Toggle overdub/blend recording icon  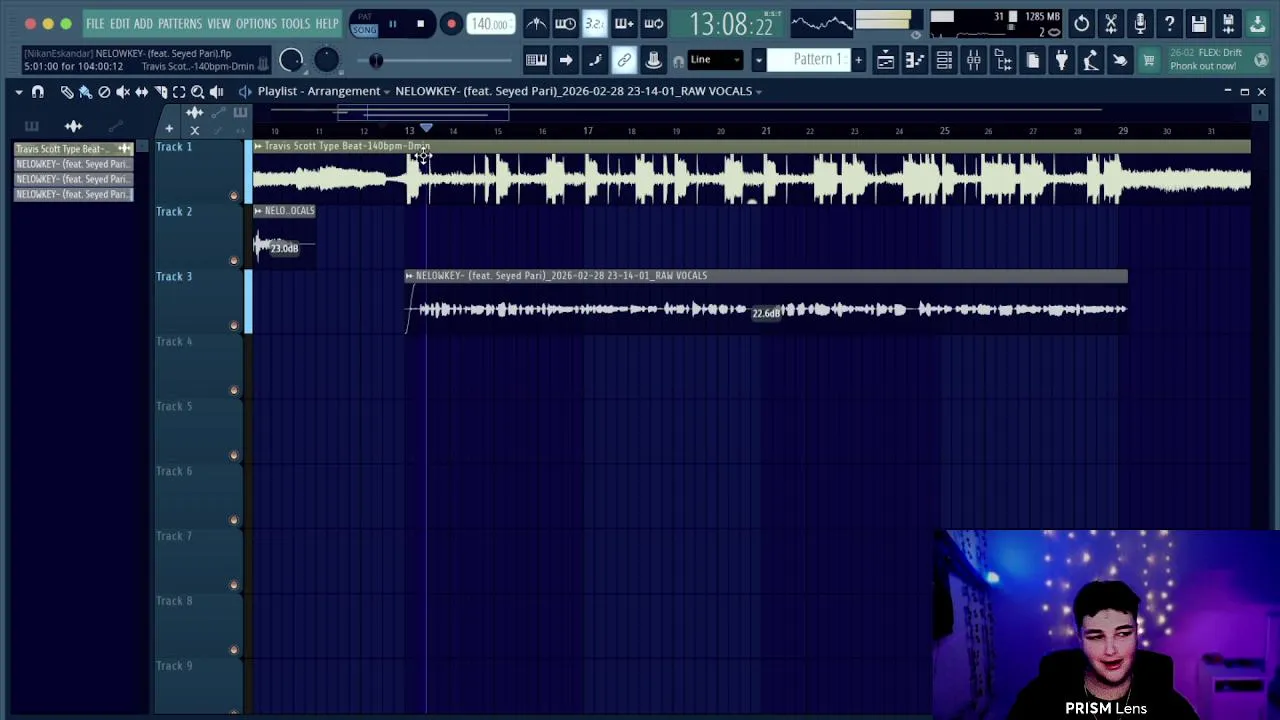coord(624,23)
